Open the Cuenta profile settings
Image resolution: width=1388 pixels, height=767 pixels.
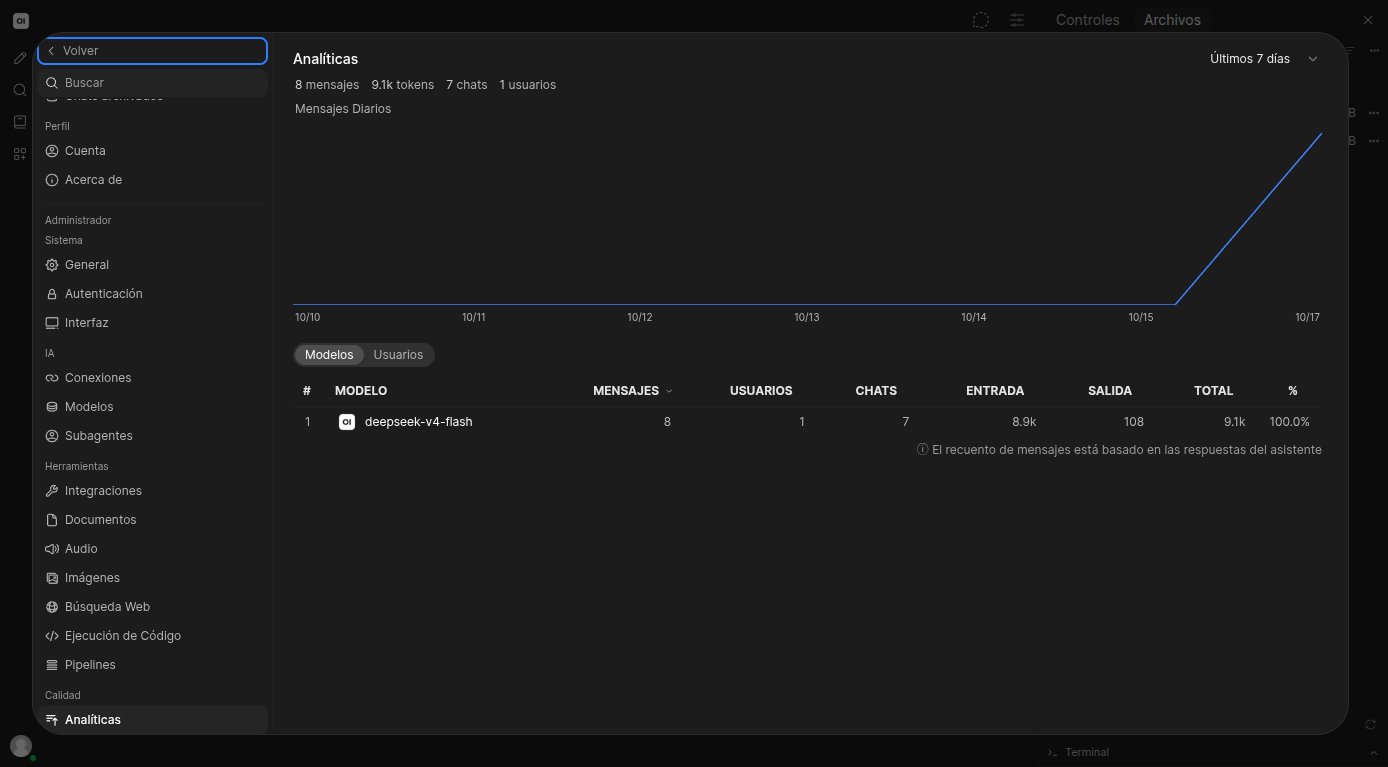tap(152, 151)
